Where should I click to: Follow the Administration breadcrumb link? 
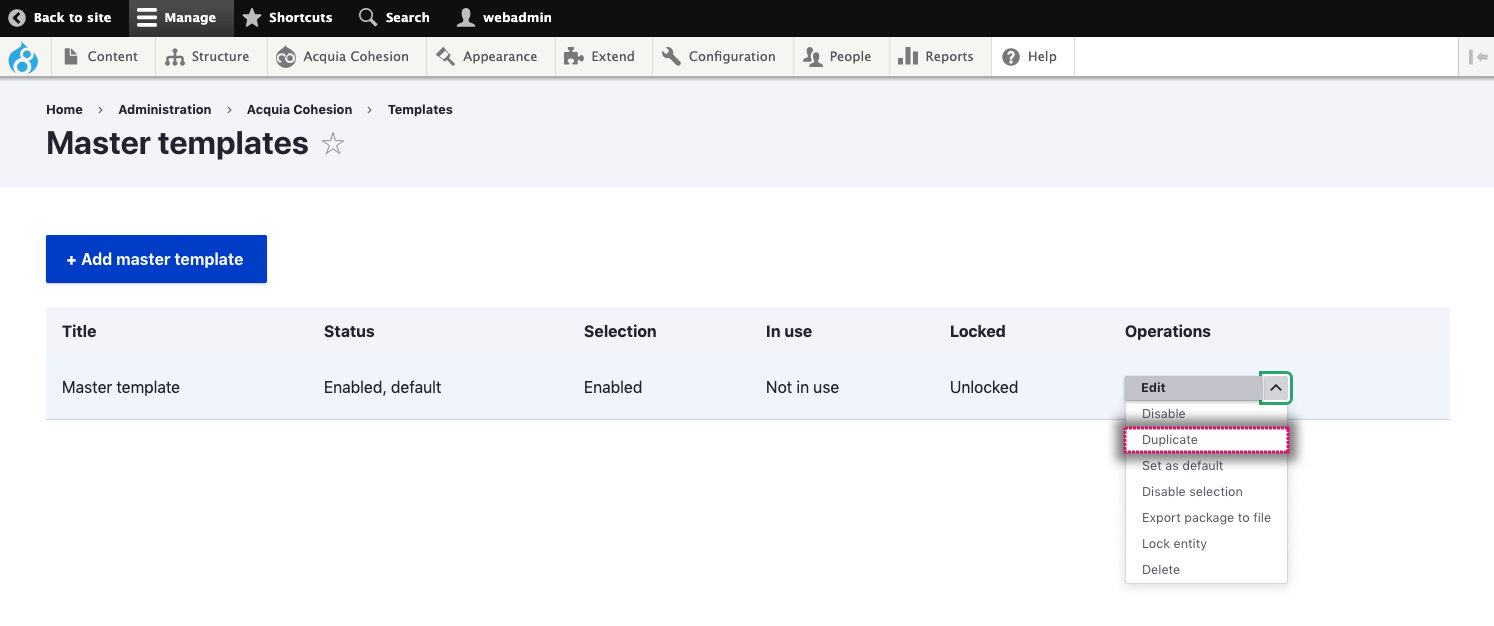[x=164, y=110]
